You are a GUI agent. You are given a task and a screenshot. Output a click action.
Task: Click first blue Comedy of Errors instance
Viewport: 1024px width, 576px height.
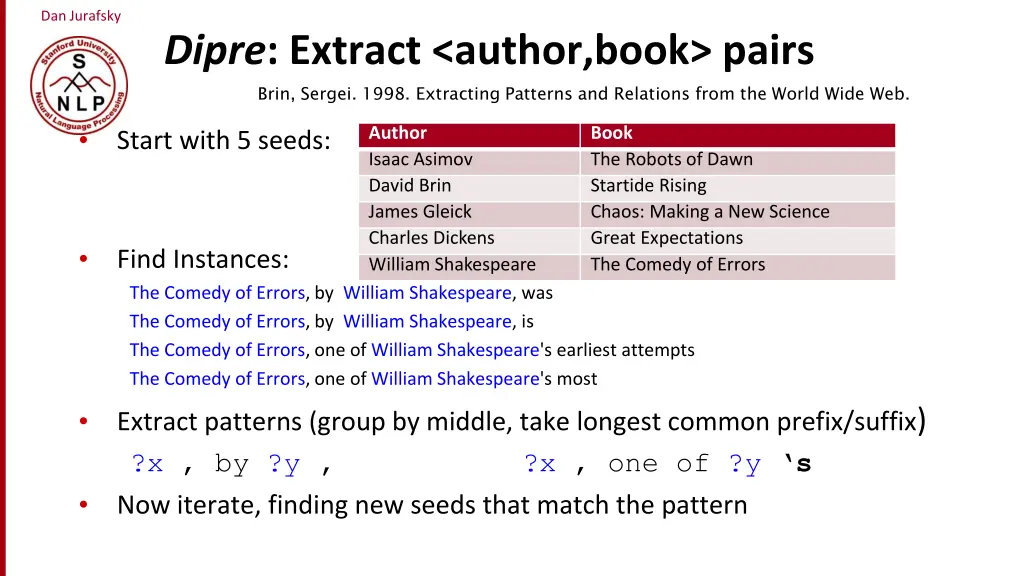[217, 293]
